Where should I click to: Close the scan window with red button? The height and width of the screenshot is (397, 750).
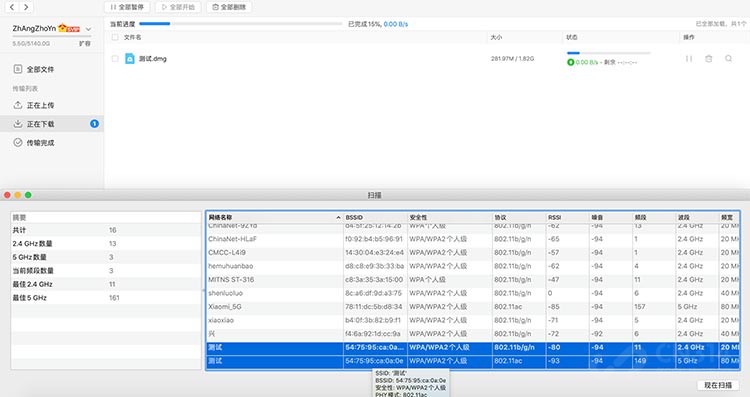tap(7, 195)
